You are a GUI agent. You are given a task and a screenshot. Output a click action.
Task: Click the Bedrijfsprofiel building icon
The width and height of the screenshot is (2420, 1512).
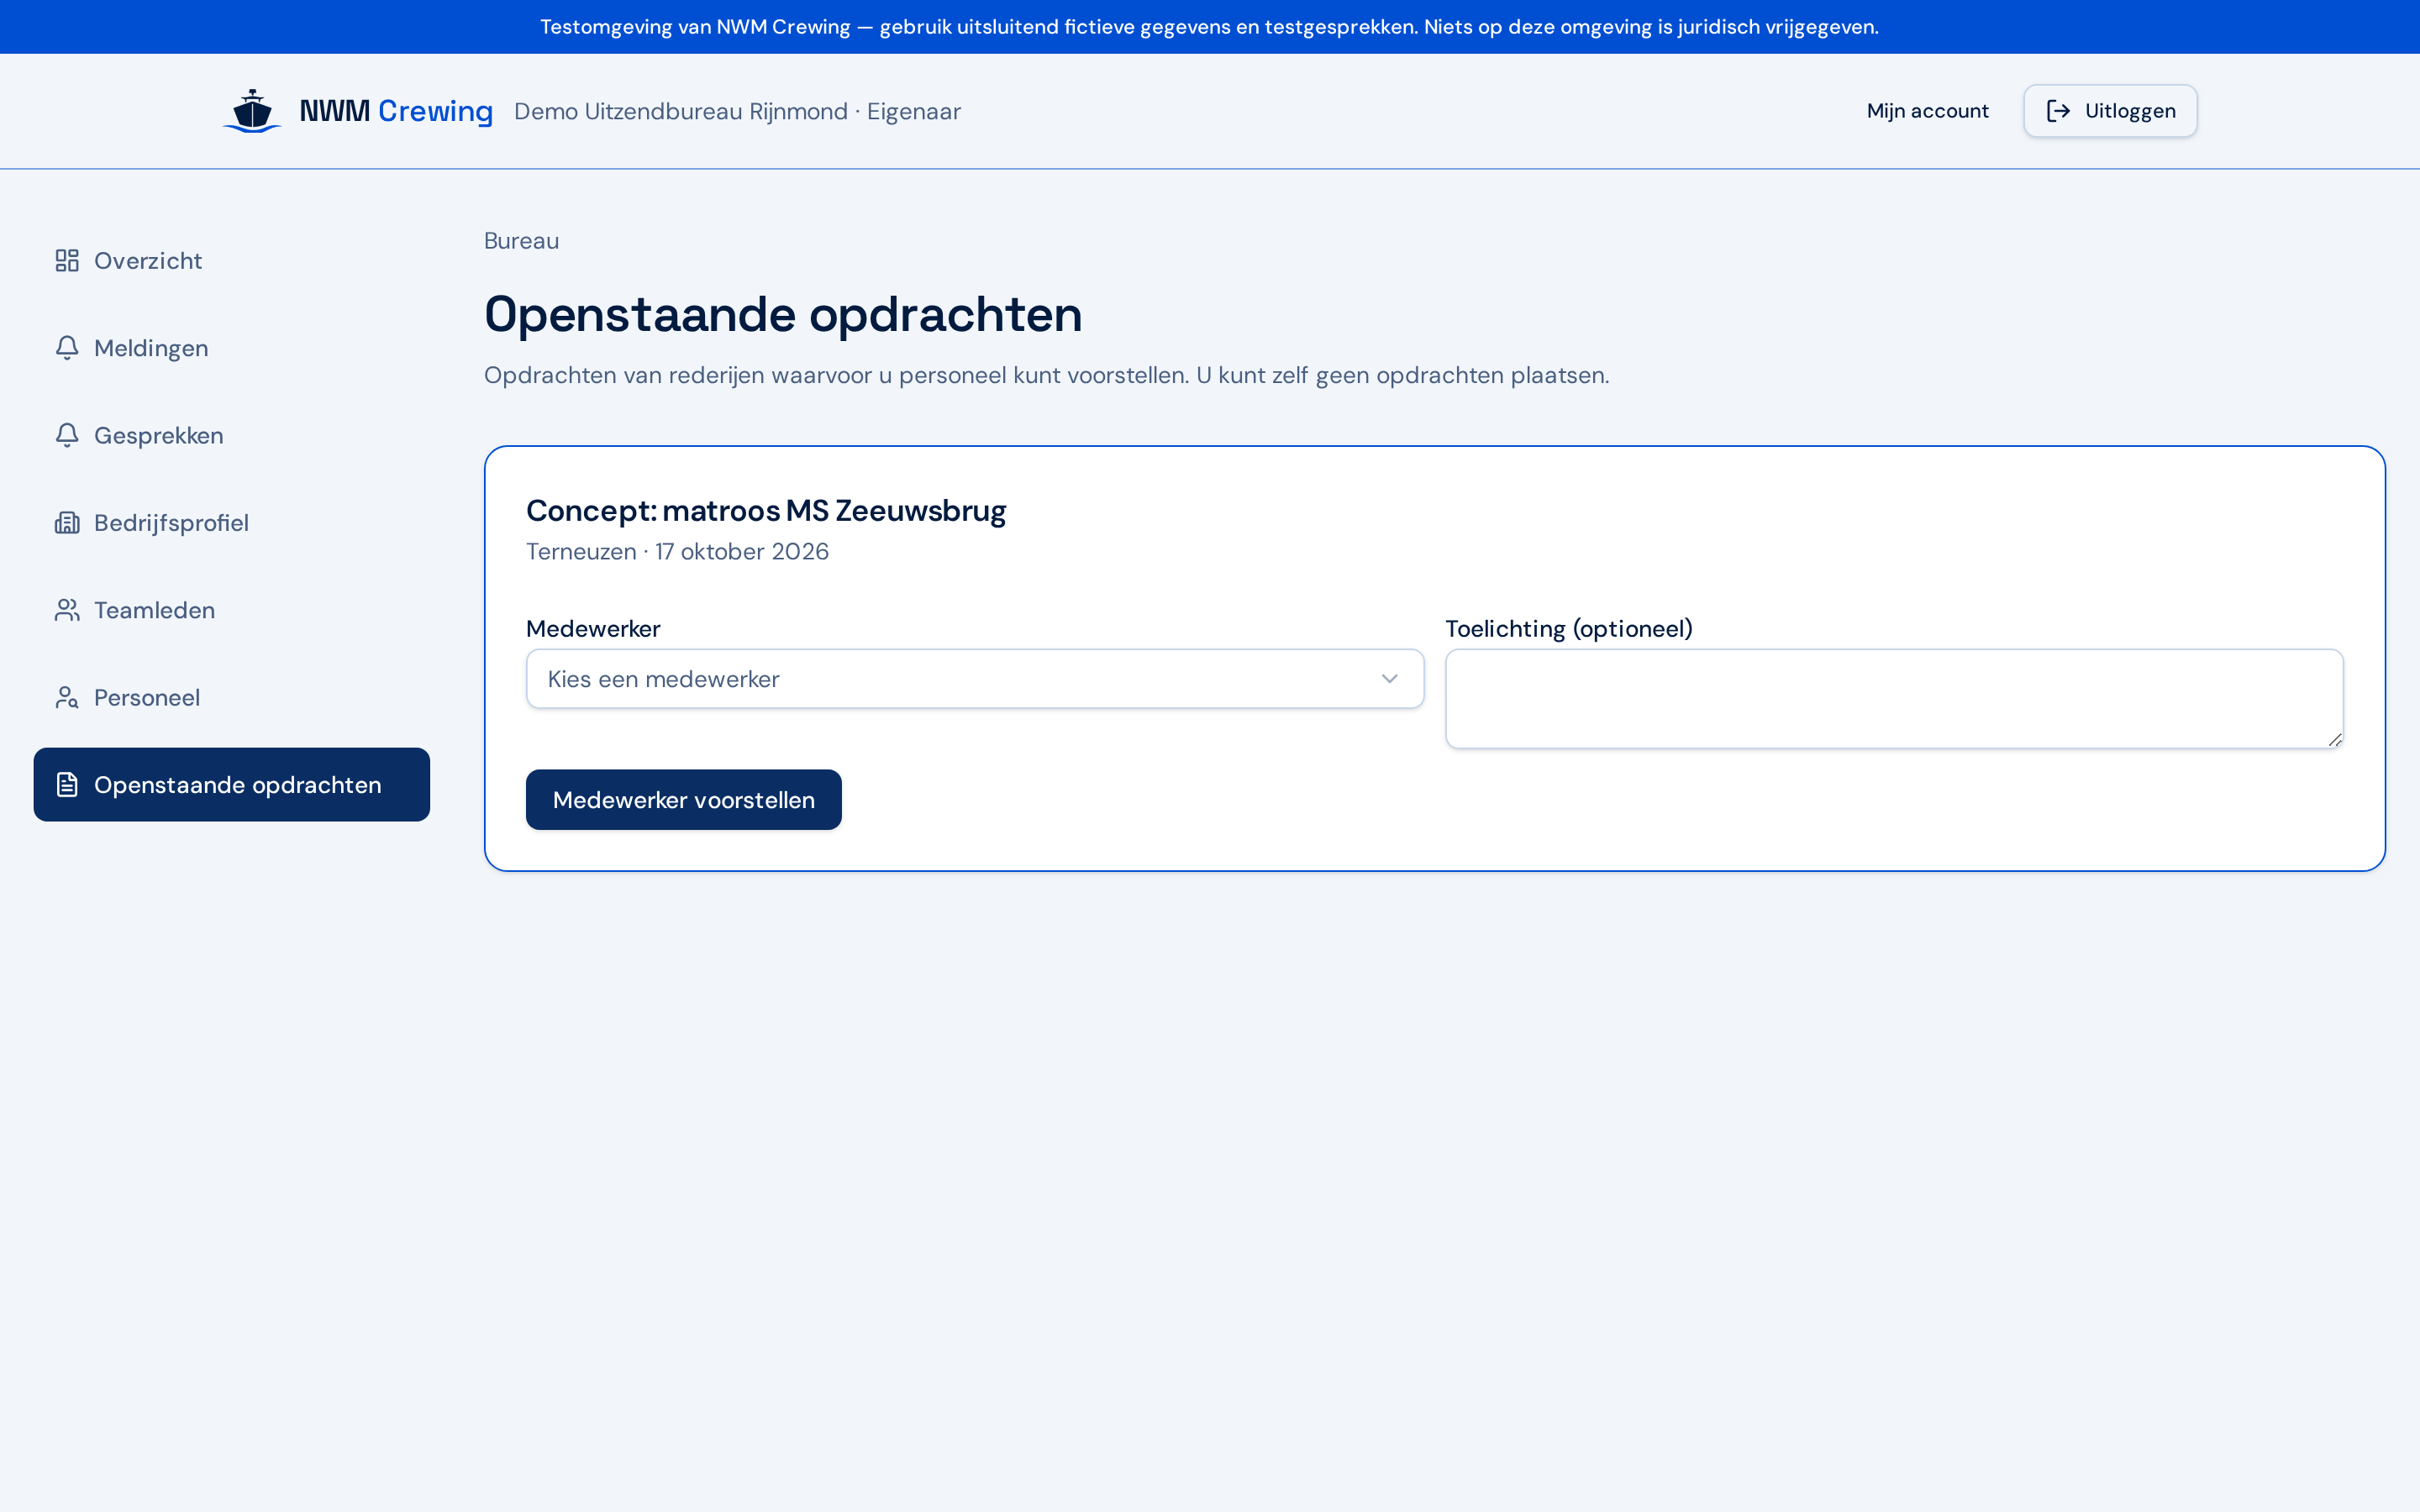click(67, 523)
